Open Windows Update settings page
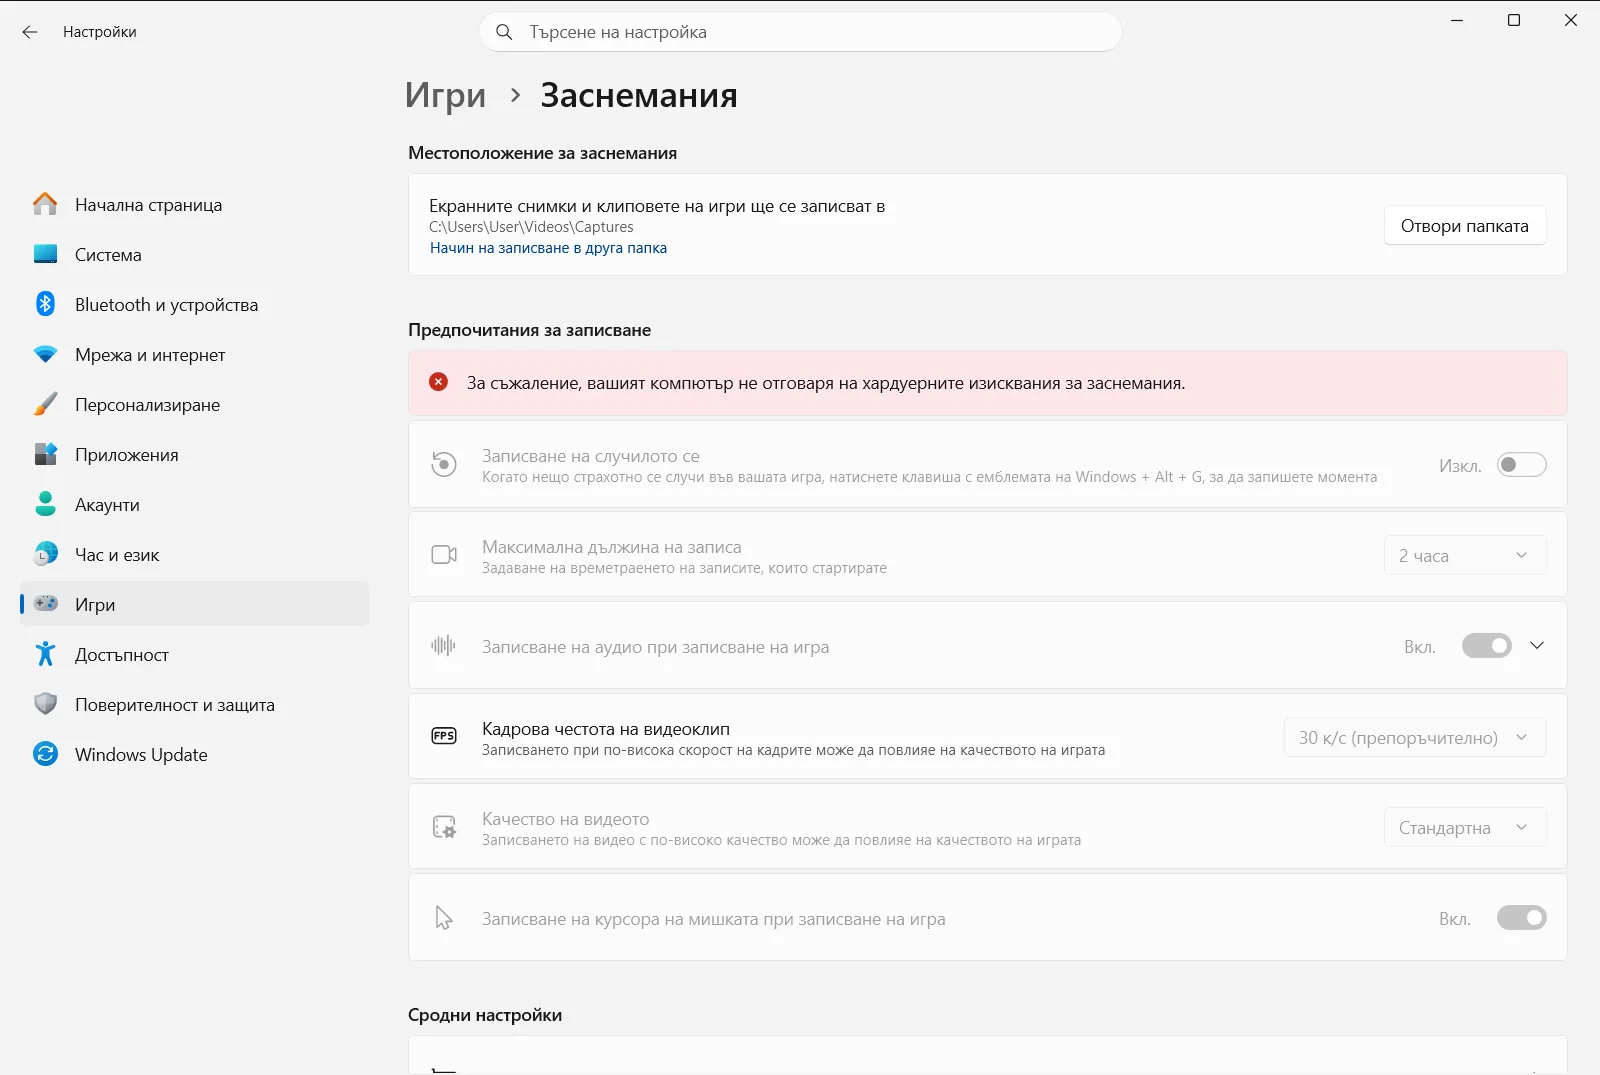 195,754
